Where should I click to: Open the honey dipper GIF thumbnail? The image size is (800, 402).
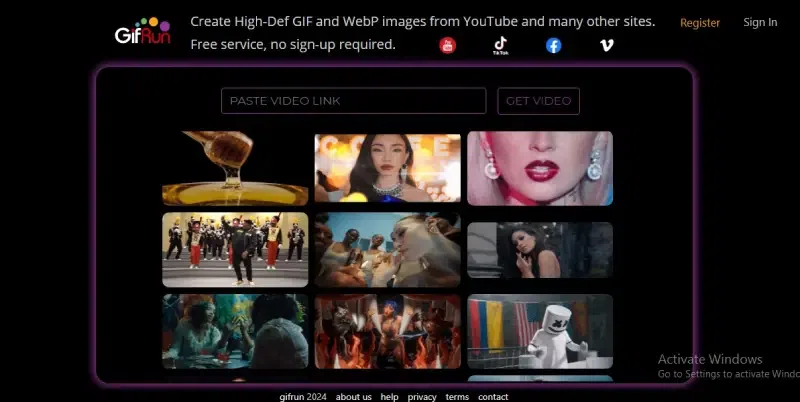(x=235, y=168)
